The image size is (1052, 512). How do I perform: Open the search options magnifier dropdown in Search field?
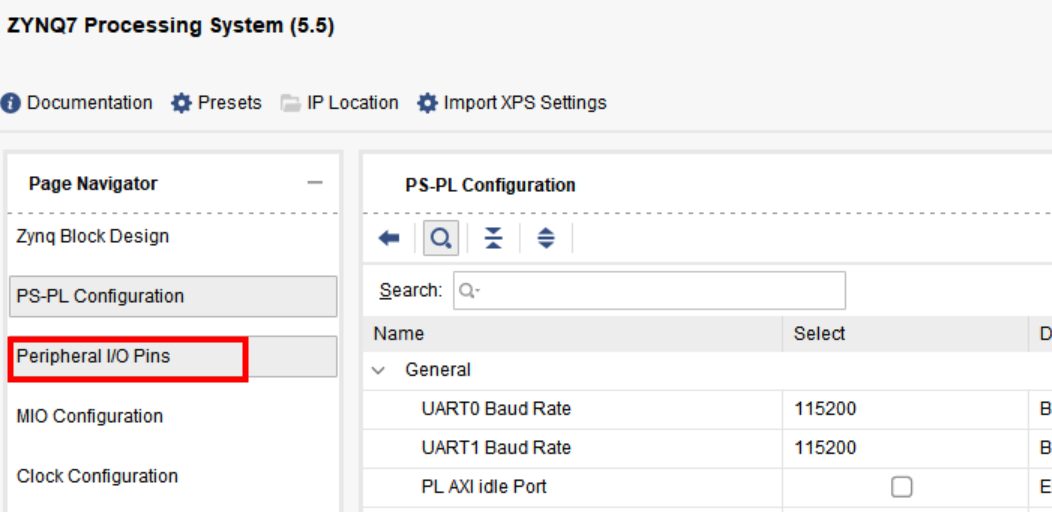coord(468,291)
